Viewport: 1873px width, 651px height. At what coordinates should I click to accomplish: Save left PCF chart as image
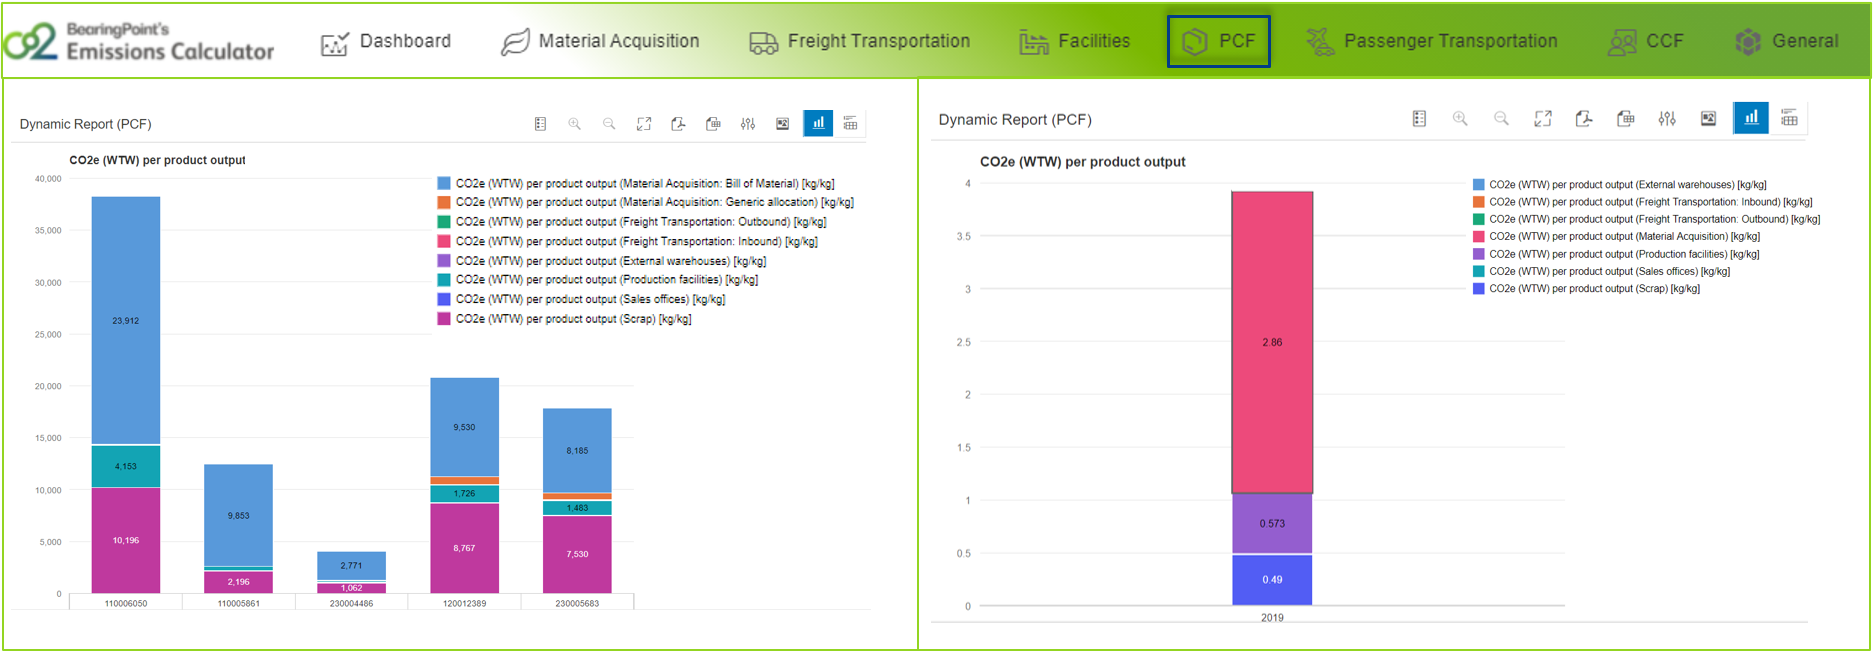783,124
